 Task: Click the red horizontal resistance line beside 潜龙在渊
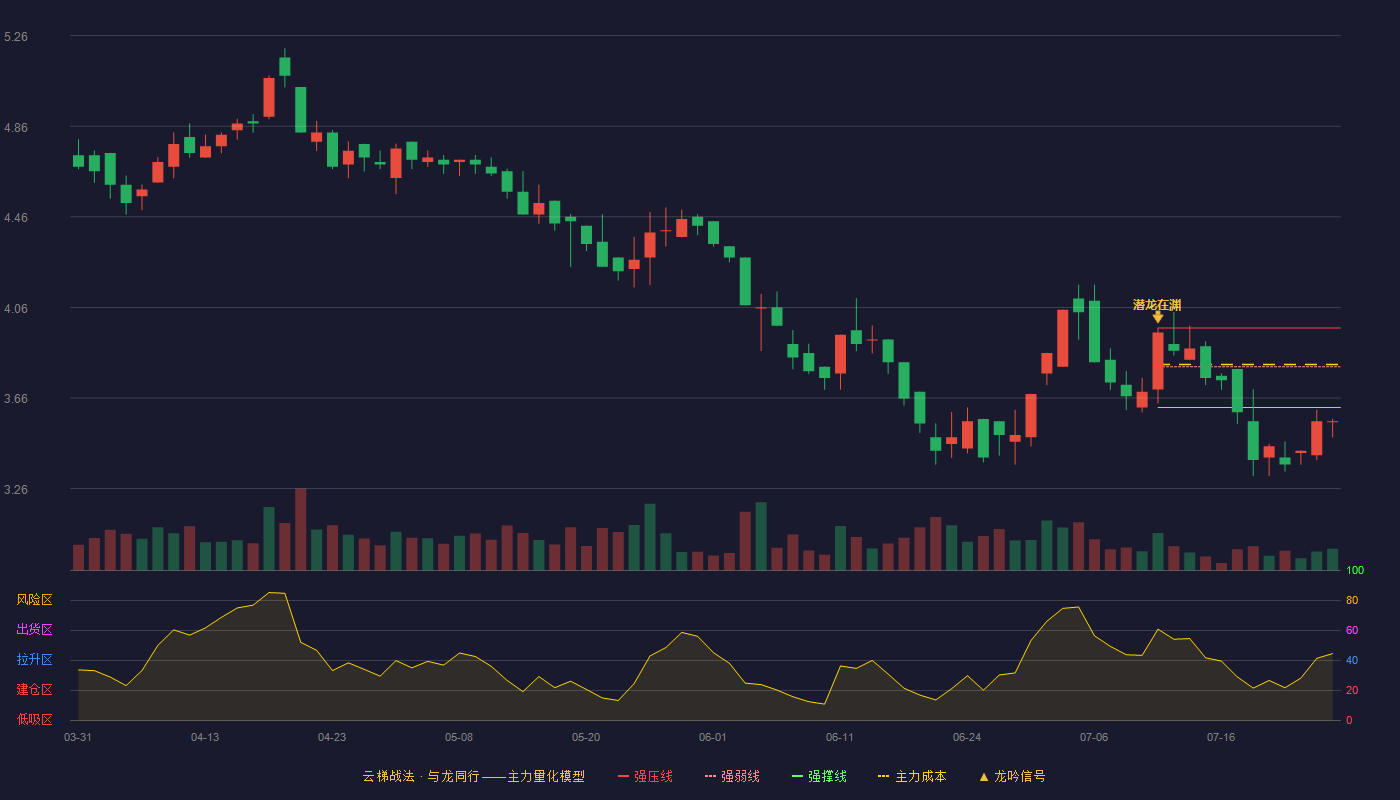1249,328
